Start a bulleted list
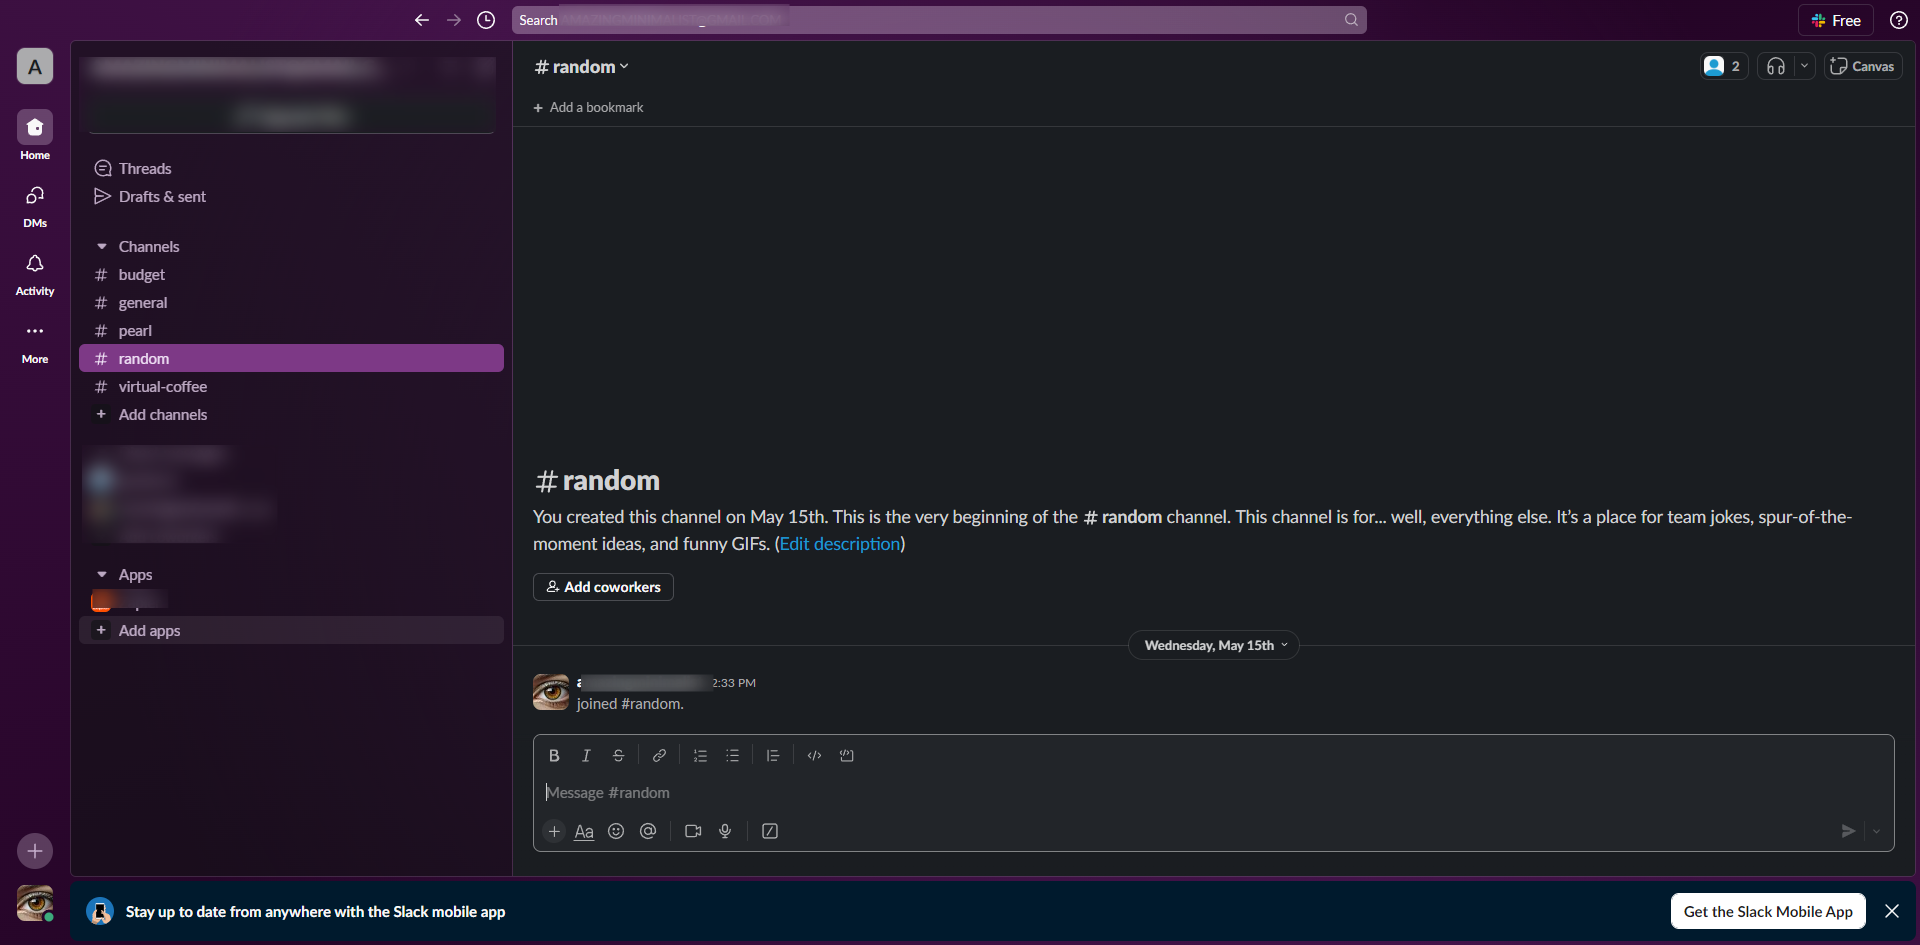 (x=732, y=756)
